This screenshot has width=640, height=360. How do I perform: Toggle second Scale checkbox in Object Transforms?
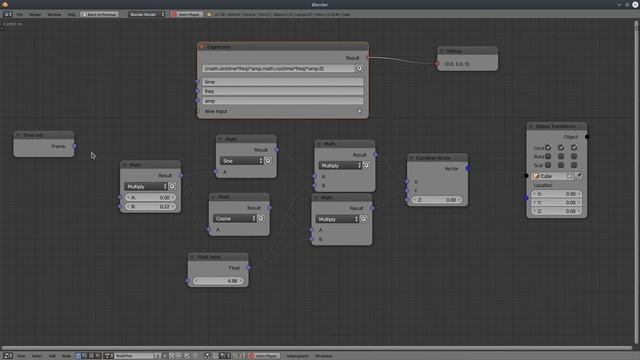coord(561,165)
